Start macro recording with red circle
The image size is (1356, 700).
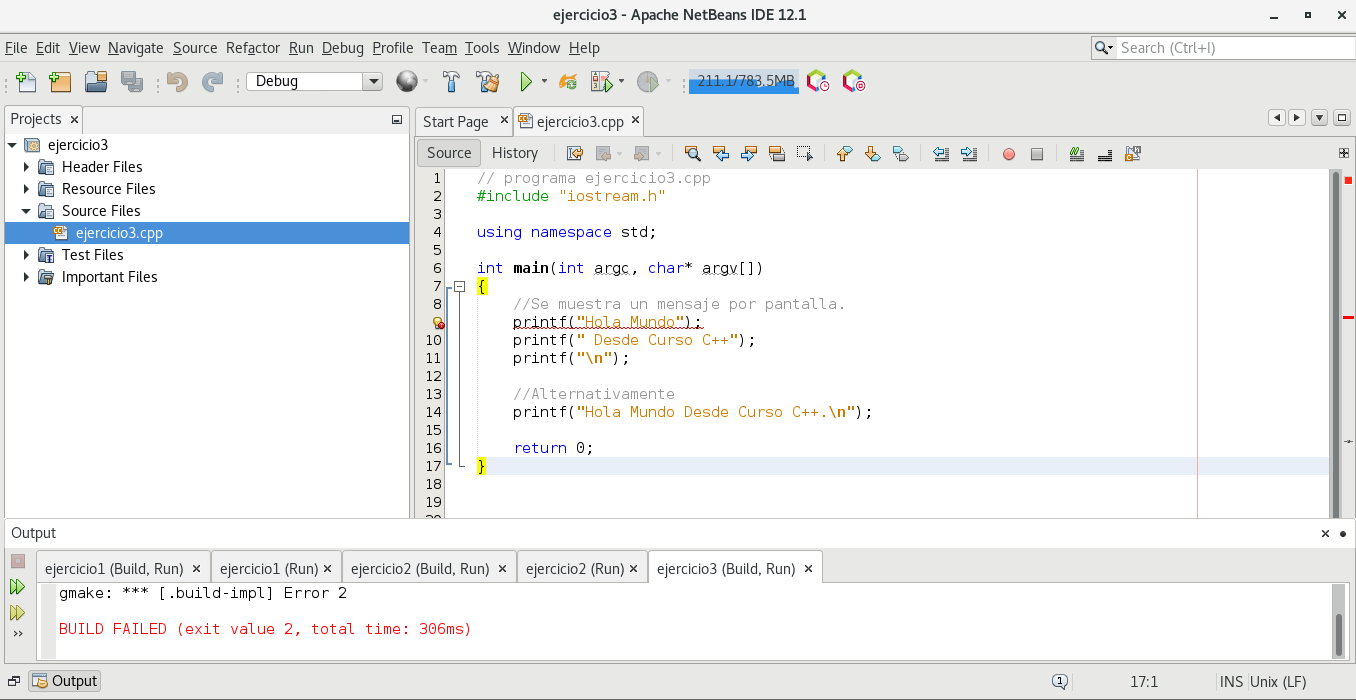pyautogui.click(x=1008, y=153)
